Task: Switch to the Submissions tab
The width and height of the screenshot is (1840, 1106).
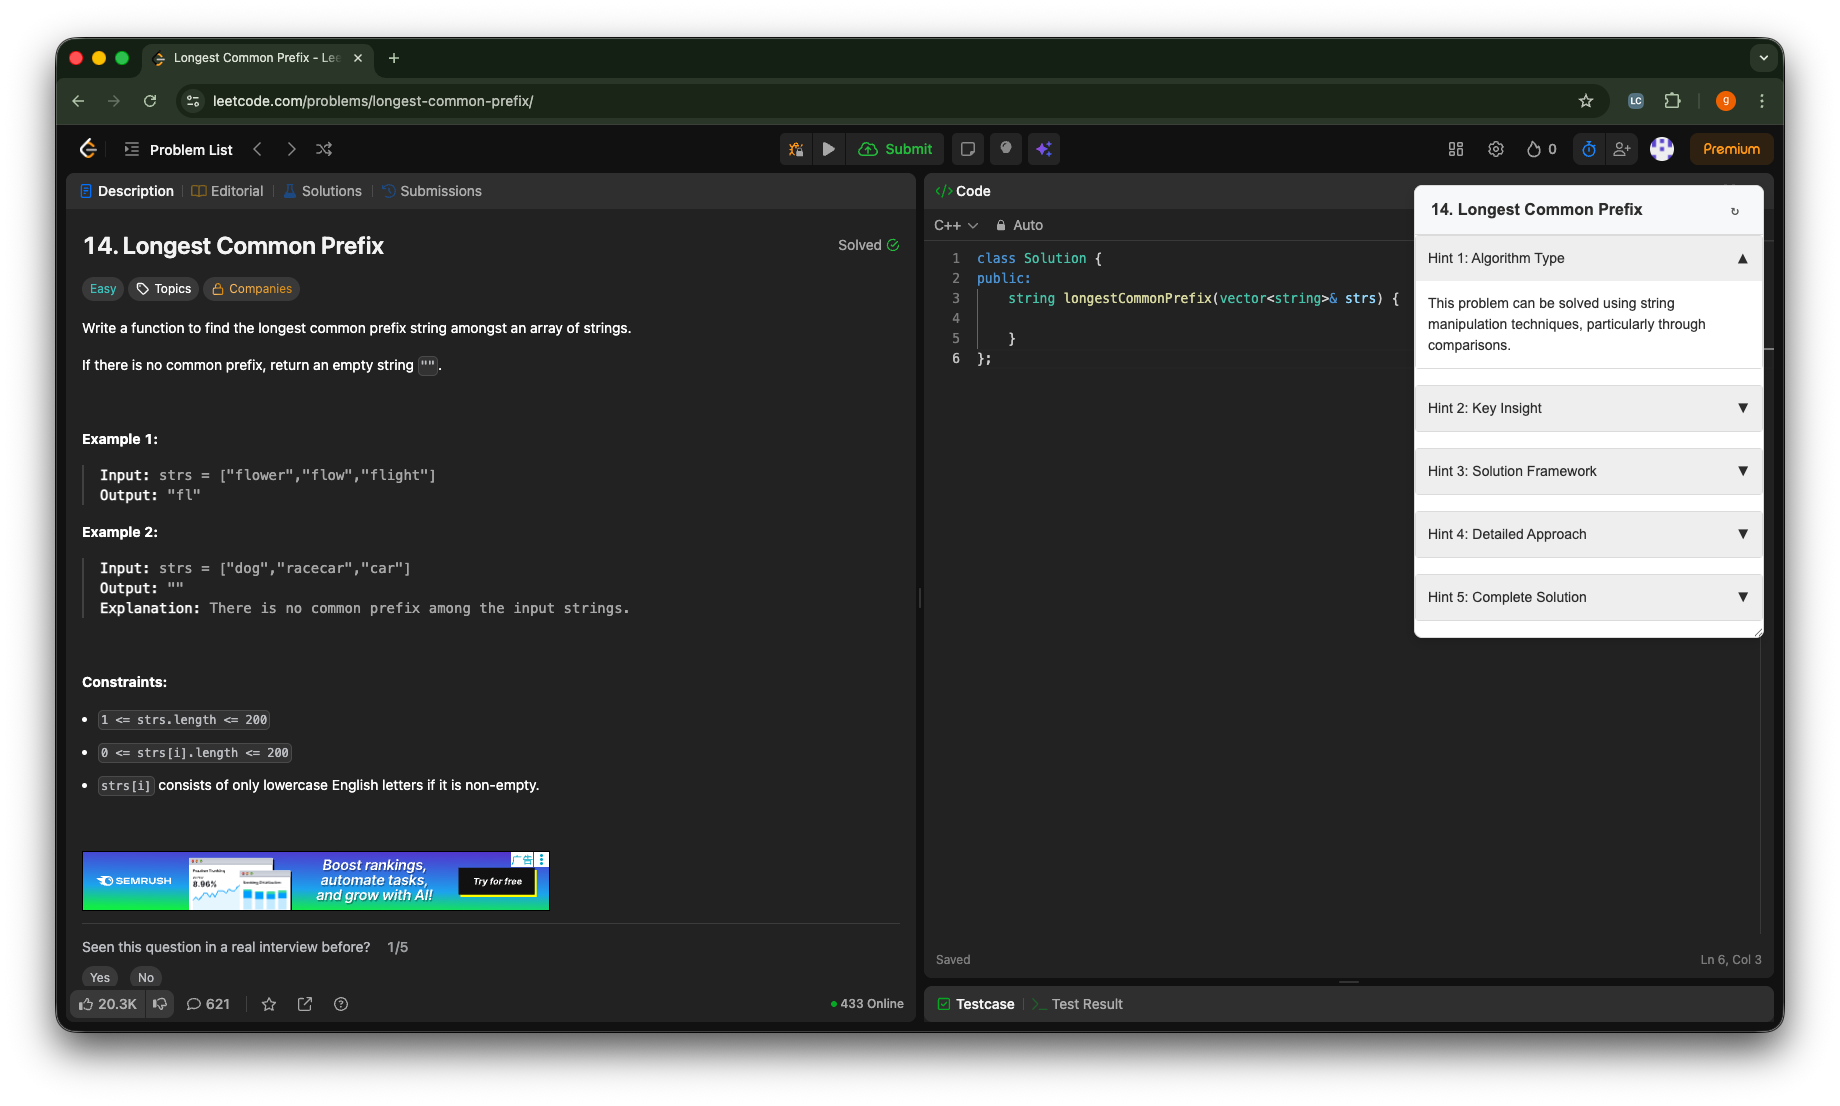Action: pyautogui.click(x=432, y=191)
